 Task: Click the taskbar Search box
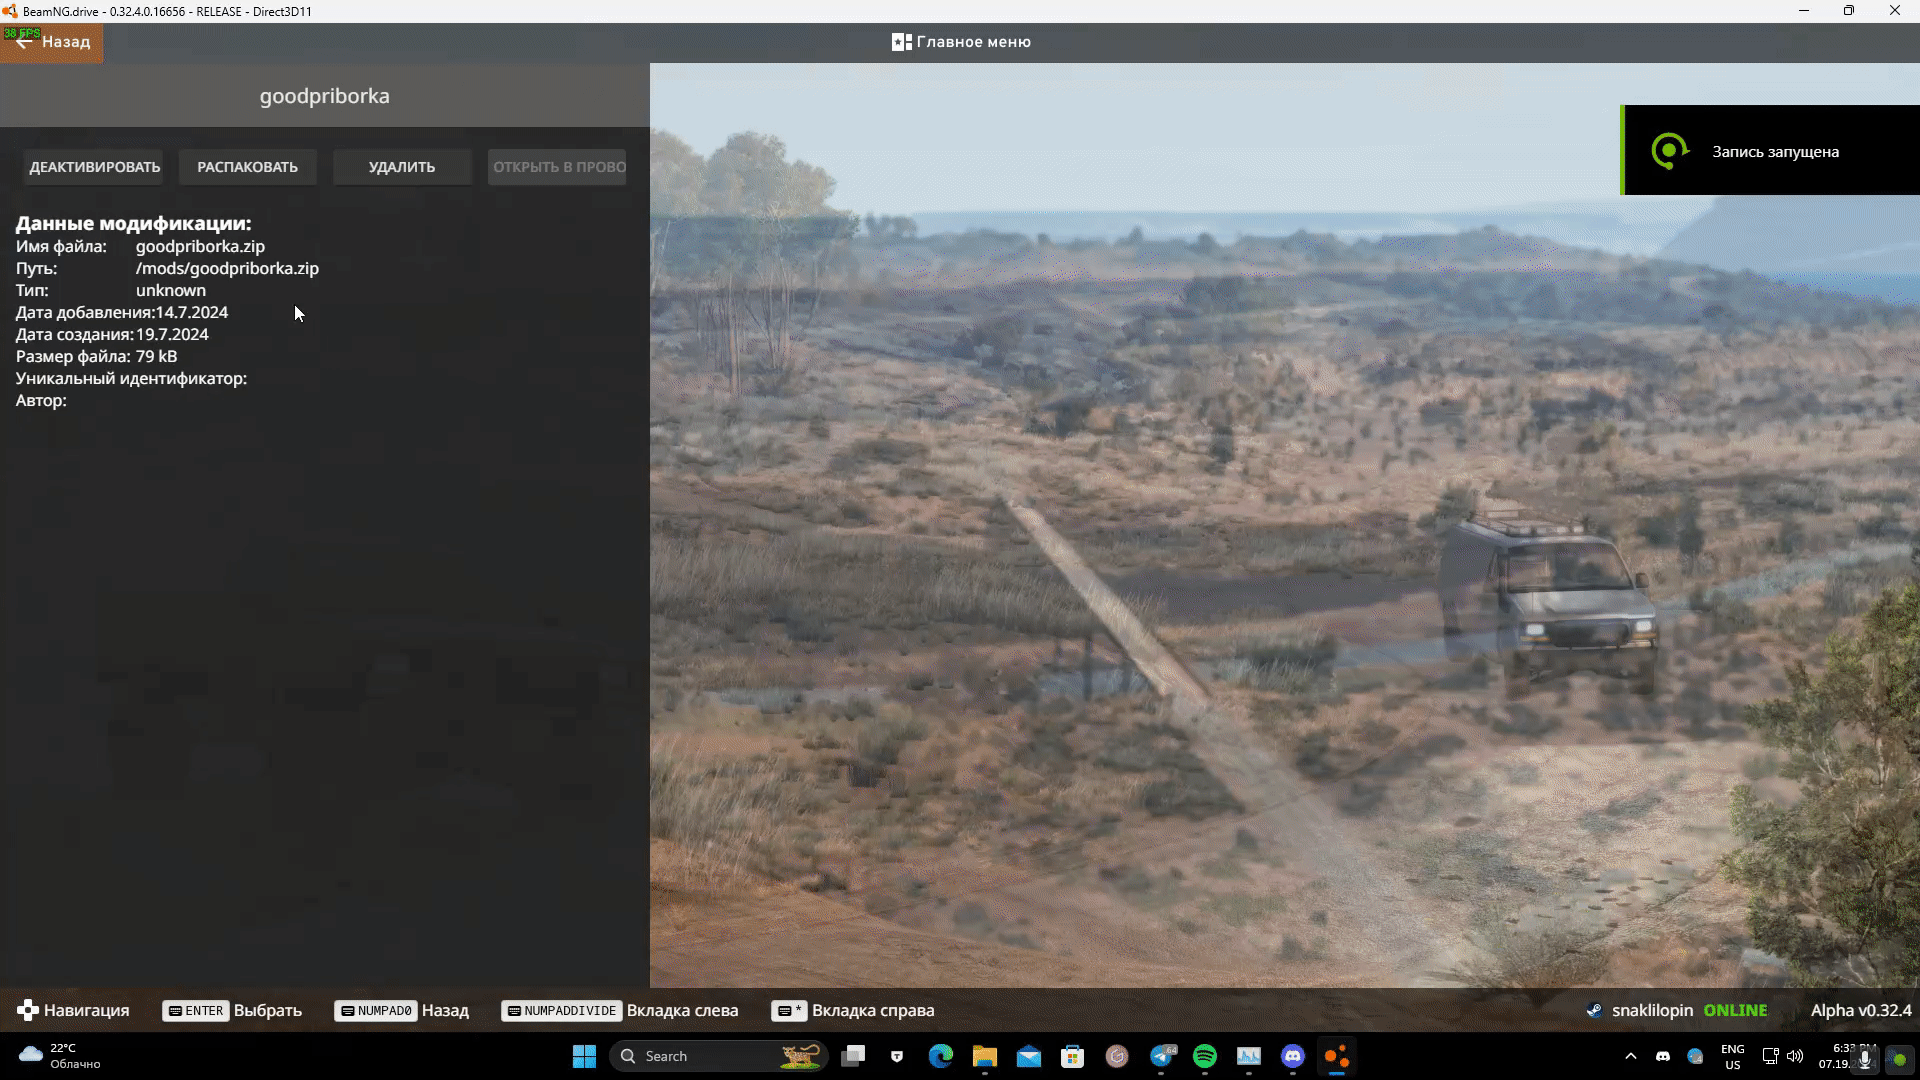click(x=720, y=1056)
